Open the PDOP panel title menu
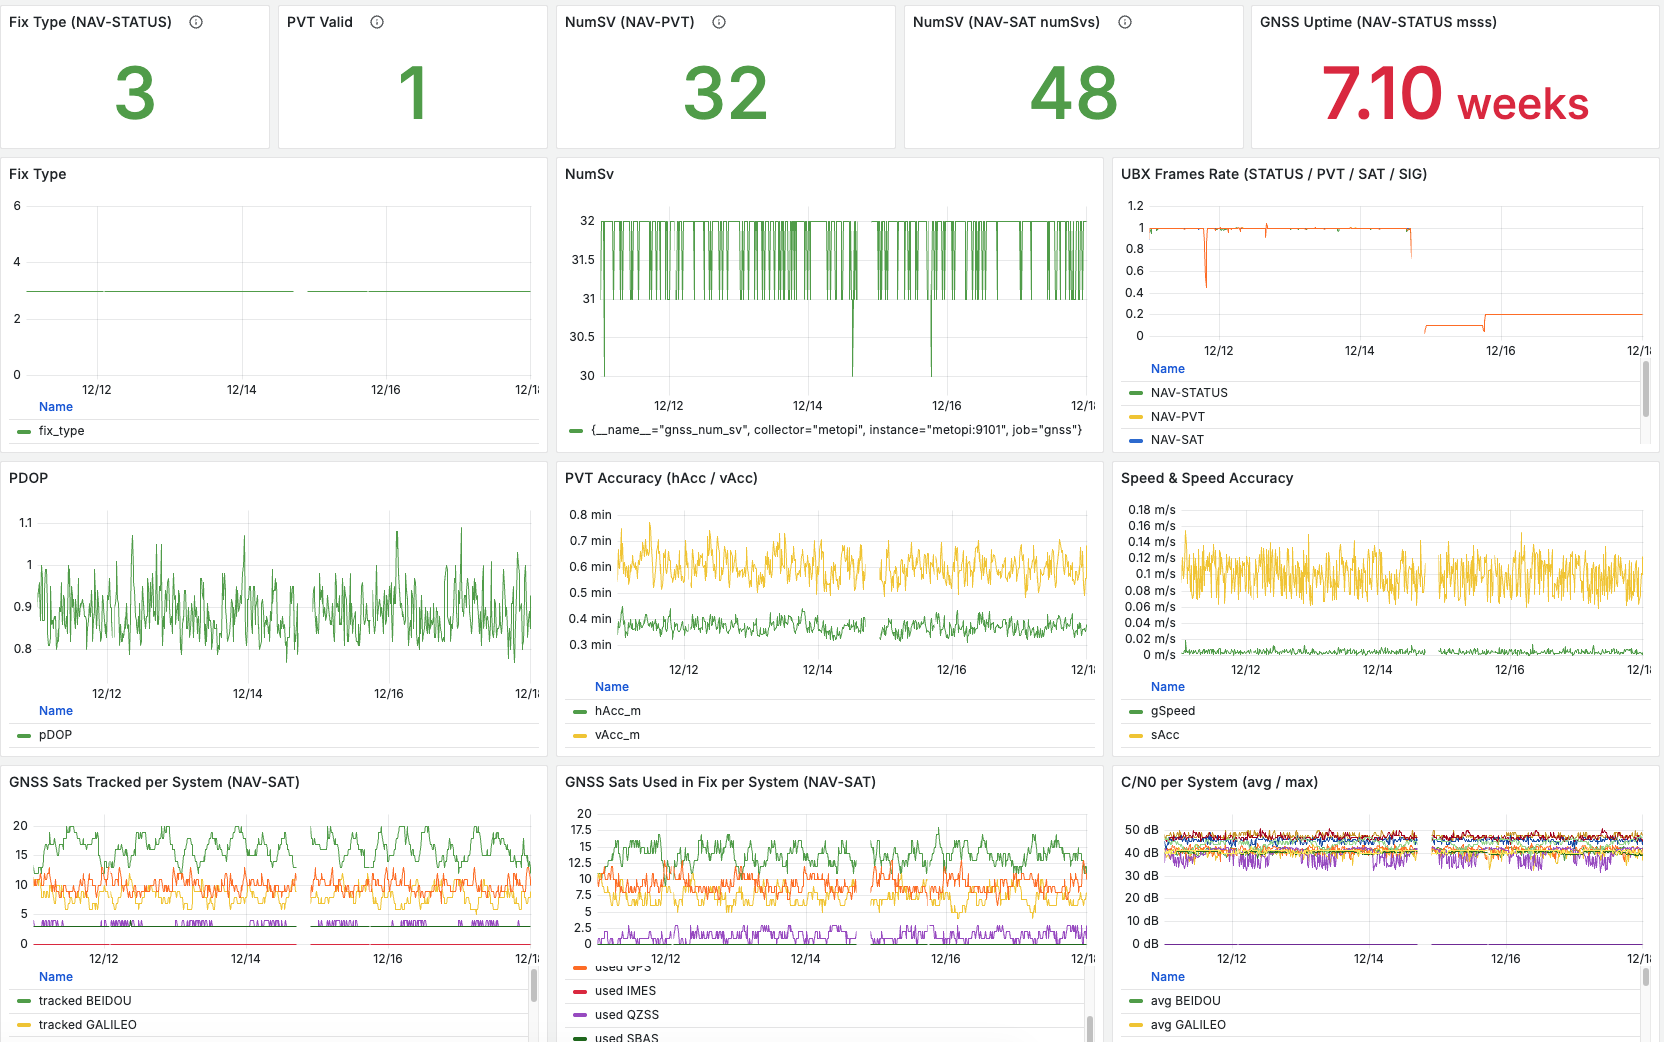This screenshot has height=1042, width=1664. click(x=28, y=478)
